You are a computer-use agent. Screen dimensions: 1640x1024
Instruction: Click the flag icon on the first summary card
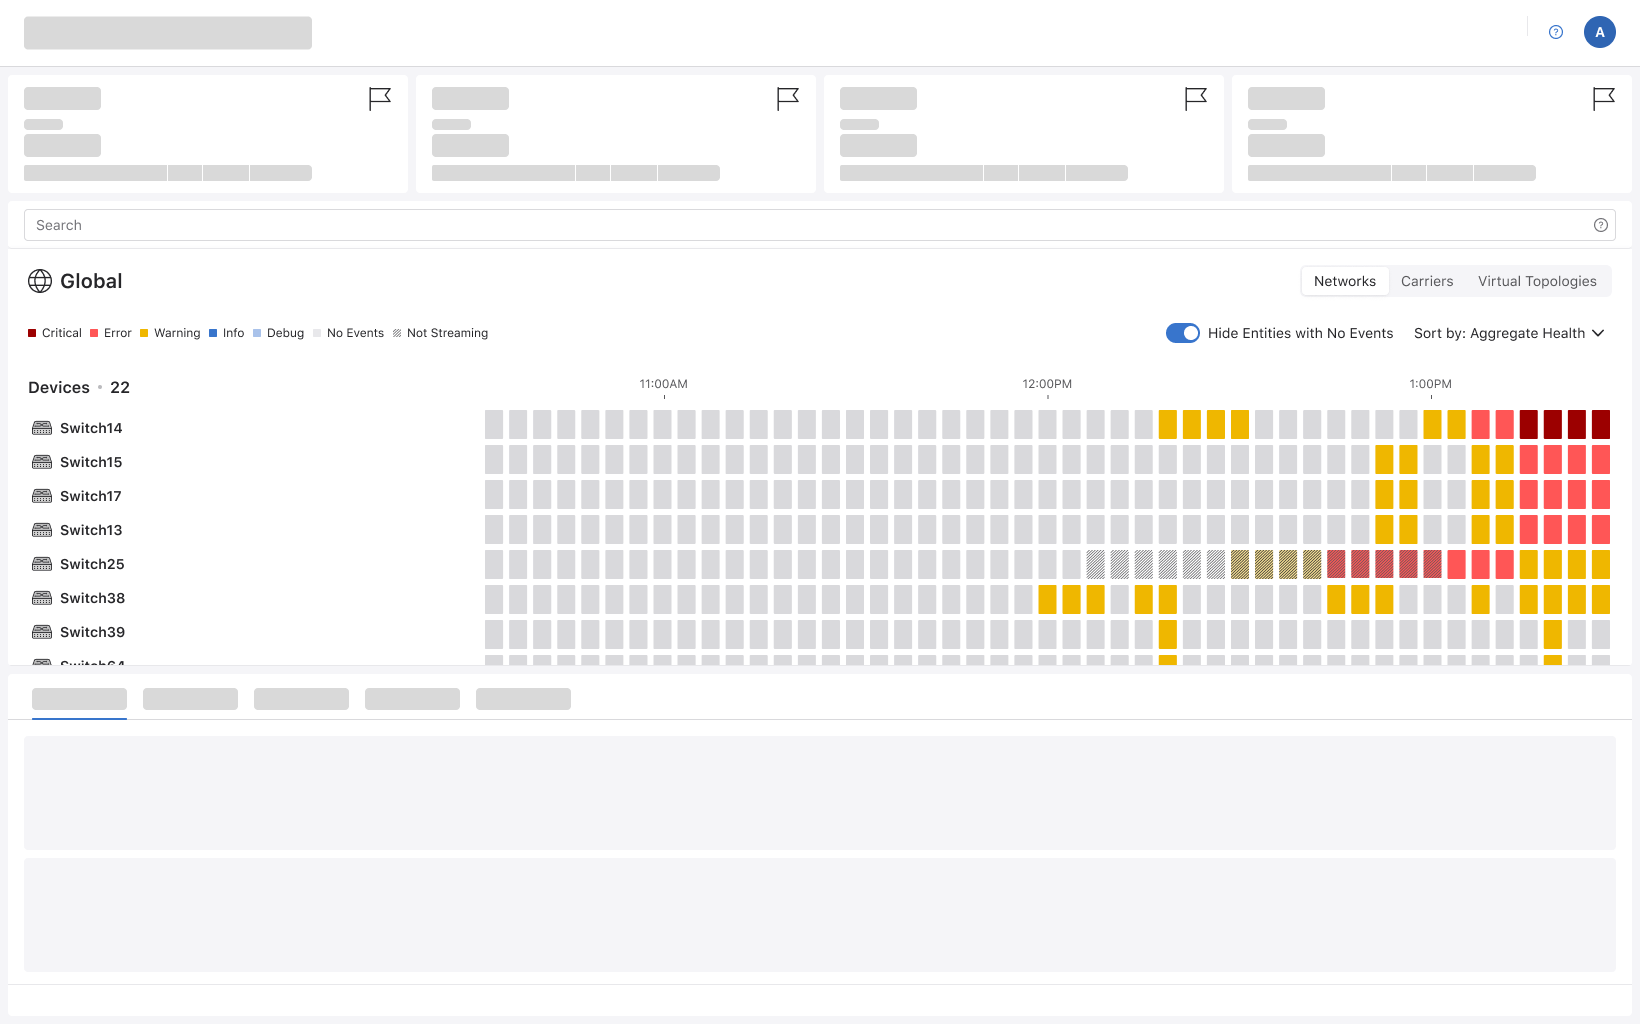tap(380, 99)
